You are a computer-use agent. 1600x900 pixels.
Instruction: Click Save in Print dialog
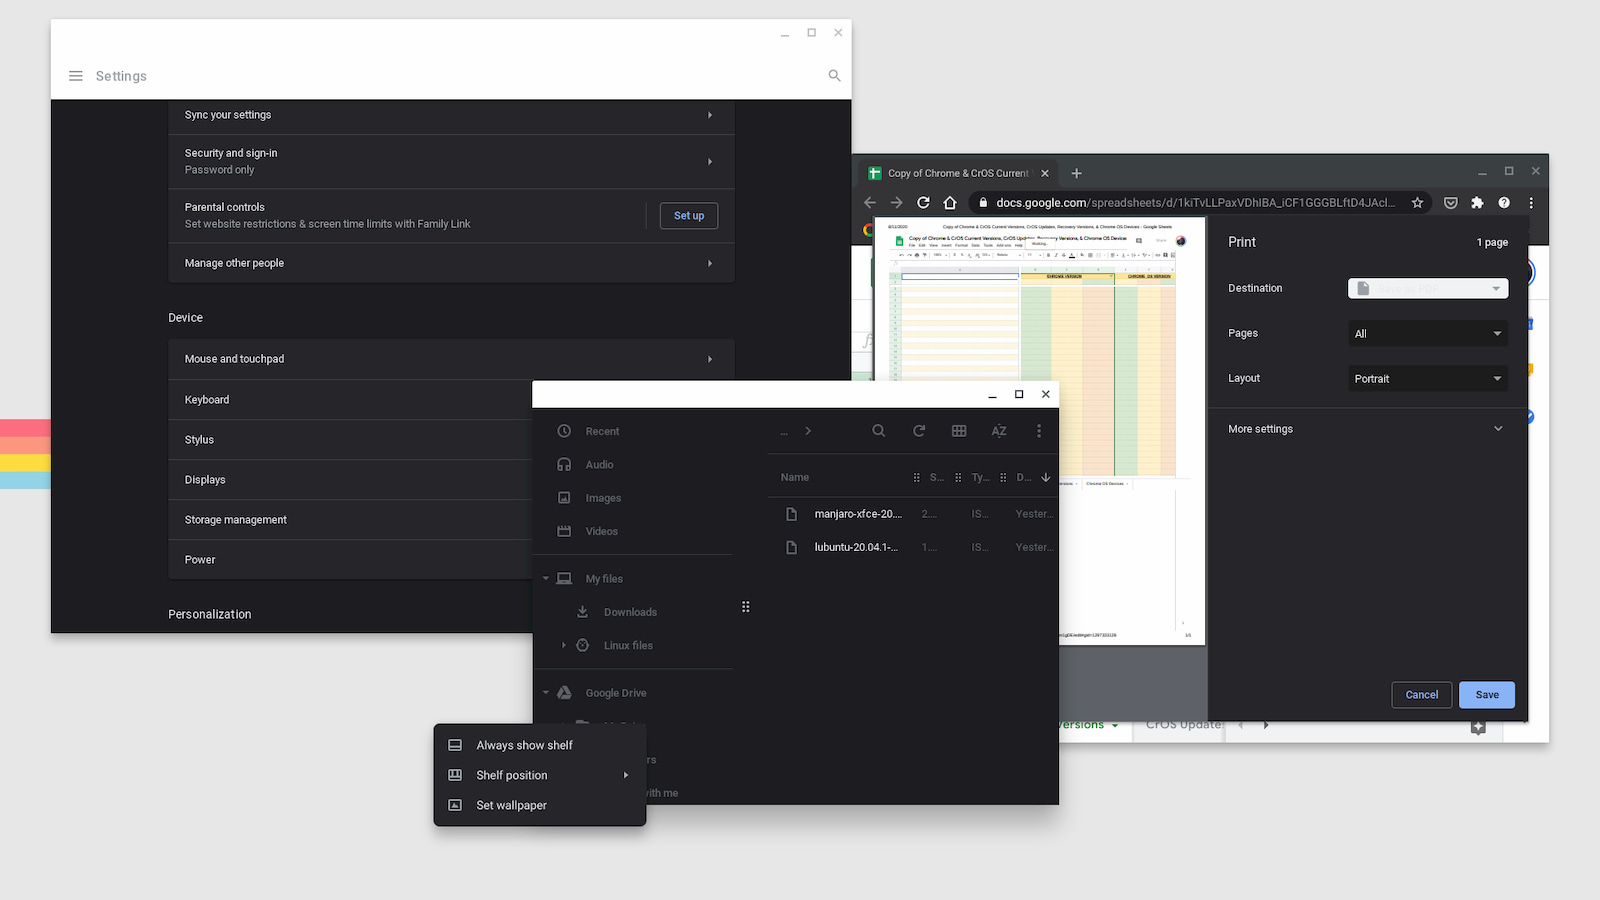pyautogui.click(x=1487, y=695)
